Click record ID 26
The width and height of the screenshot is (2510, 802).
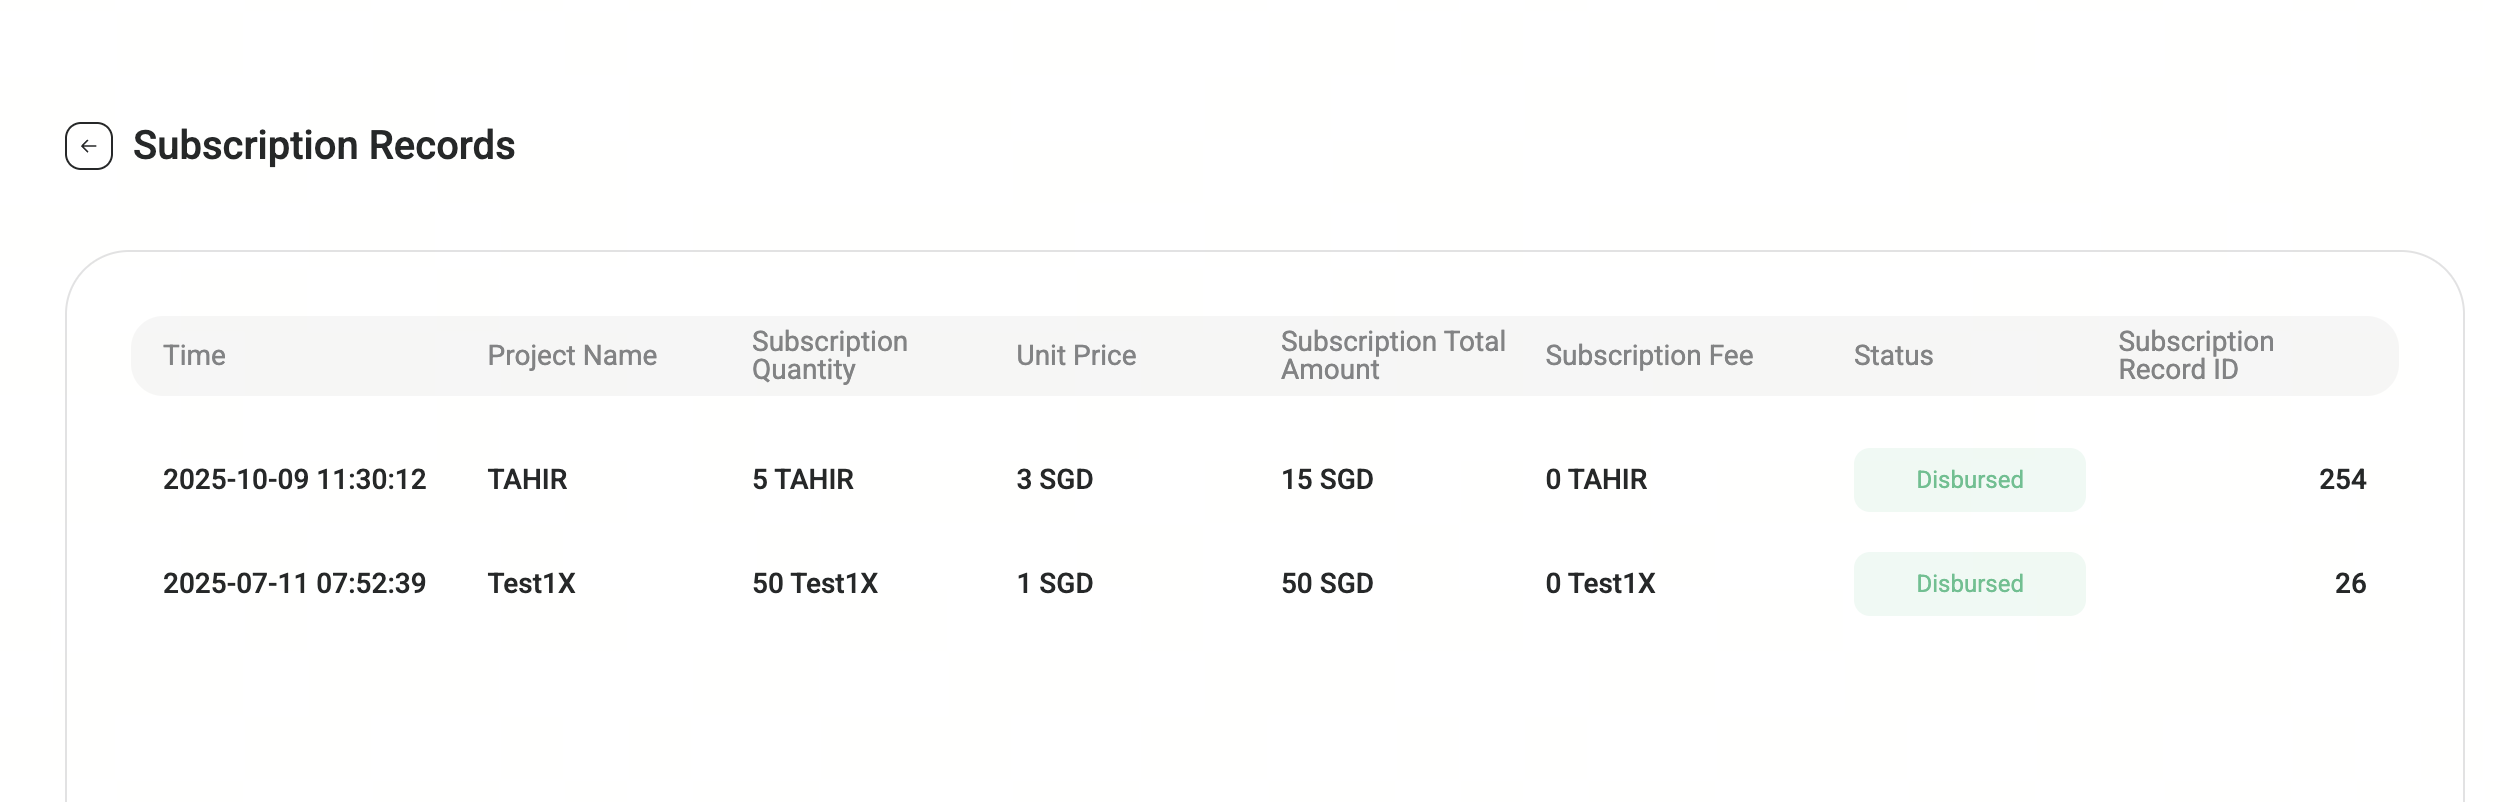pos(2350,584)
